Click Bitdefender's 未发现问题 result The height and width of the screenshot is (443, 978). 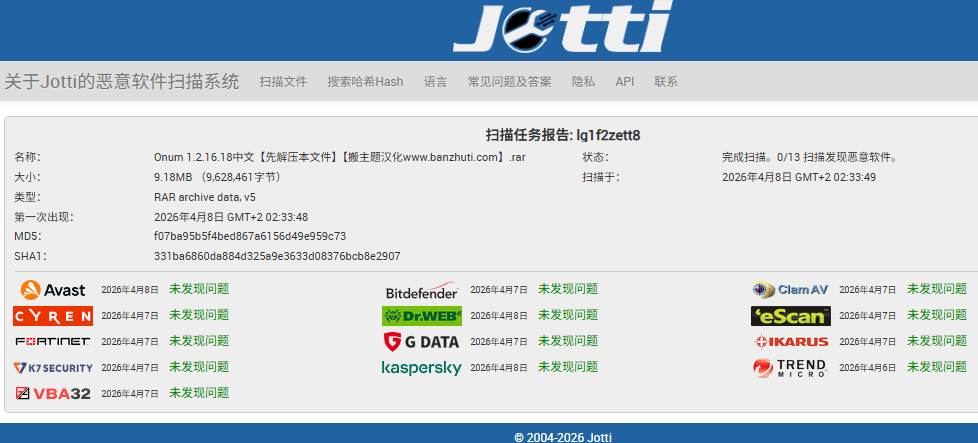[568, 289]
